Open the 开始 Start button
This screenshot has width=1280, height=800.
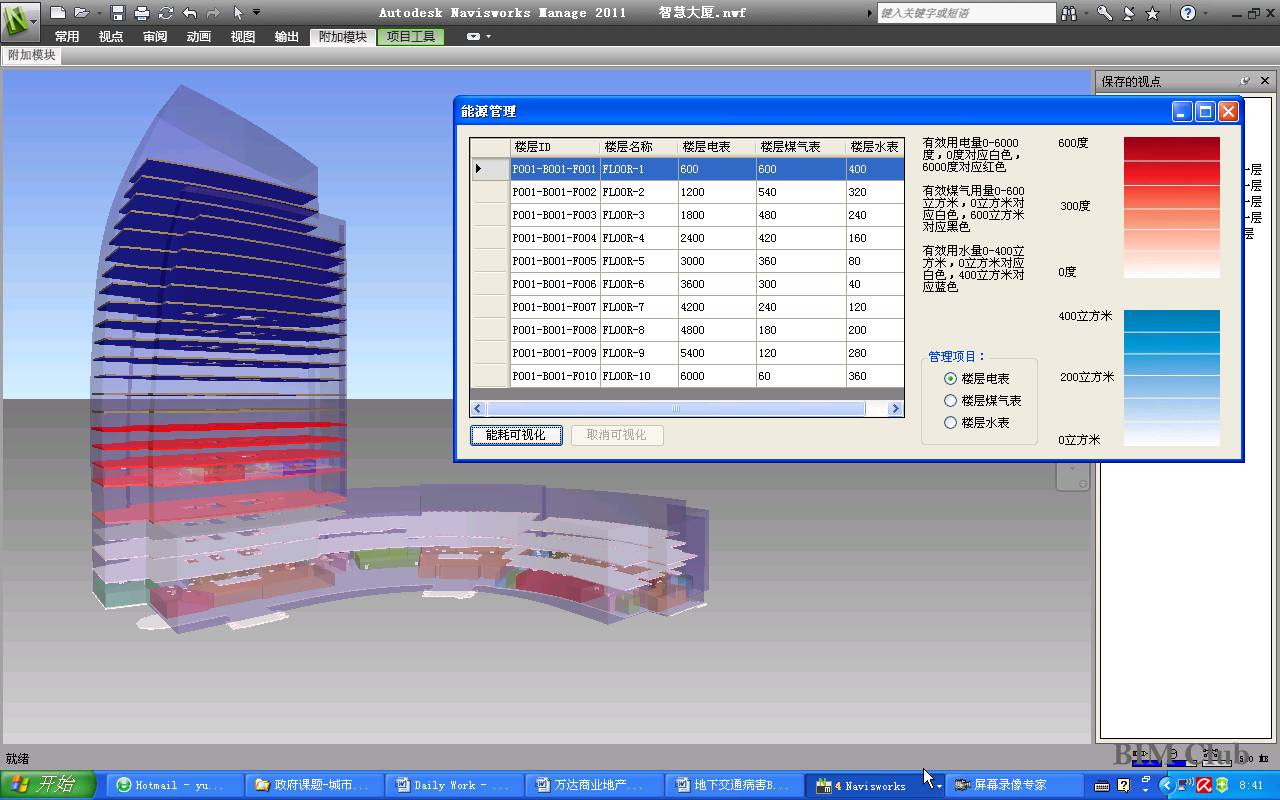pos(48,785)
